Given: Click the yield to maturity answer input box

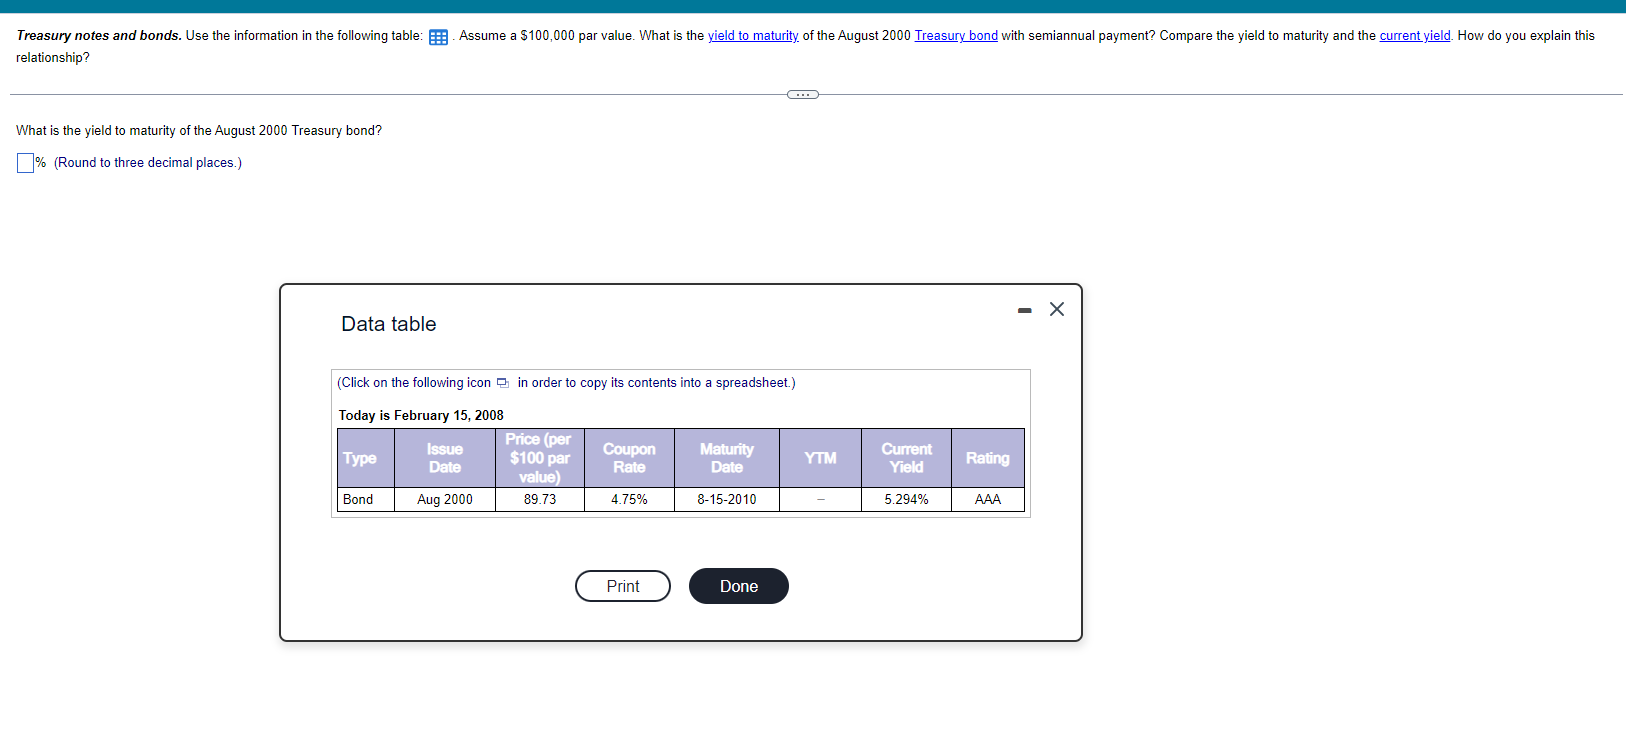Looking at the screenshot, I should (25, 163).
